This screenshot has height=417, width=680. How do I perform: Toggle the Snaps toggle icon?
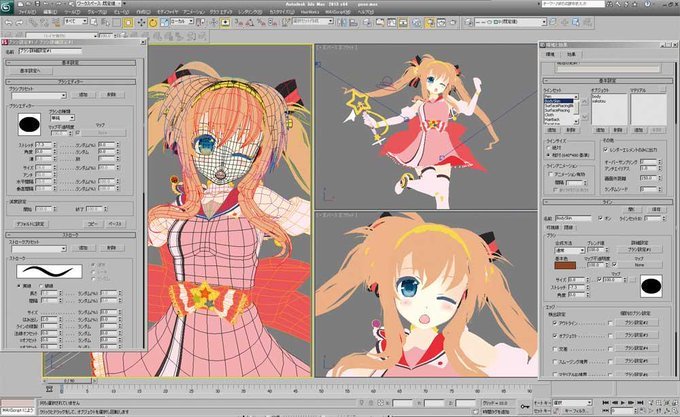click(x=239, y=23)
